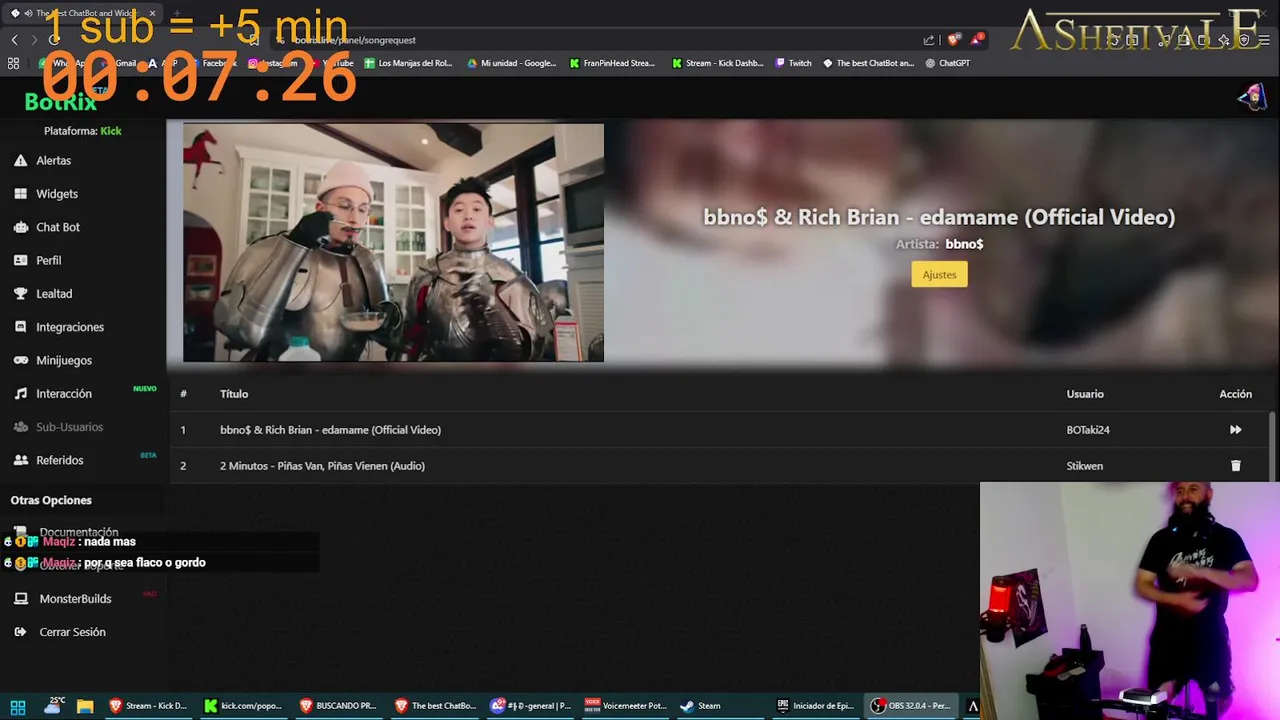The height and width of the screenshot is (720, 1280).
Task: Click the Acción column header
Action: pyautogui.click(x=1236, y=394)
